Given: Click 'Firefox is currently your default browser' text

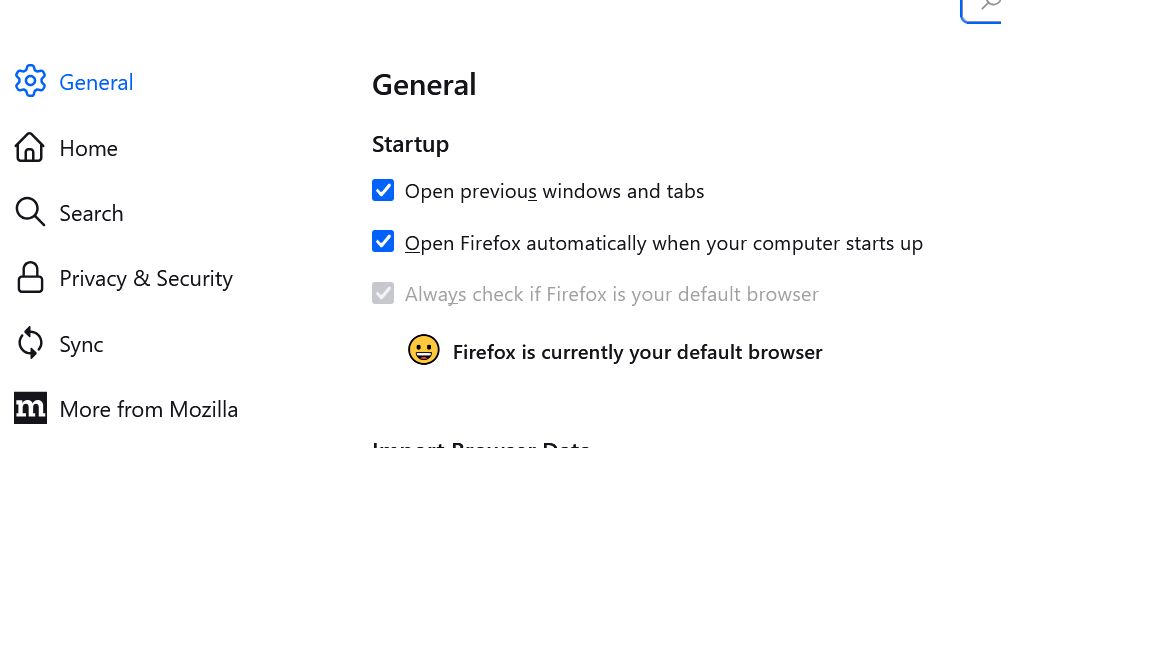Looking at the screenshot, I should click(x=637, y=352).
